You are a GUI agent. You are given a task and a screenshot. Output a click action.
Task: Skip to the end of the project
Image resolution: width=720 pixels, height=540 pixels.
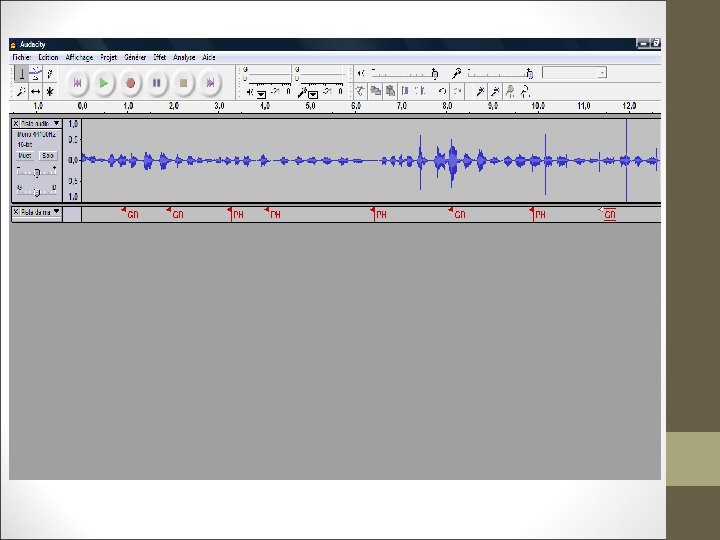(x=210, y=83)
